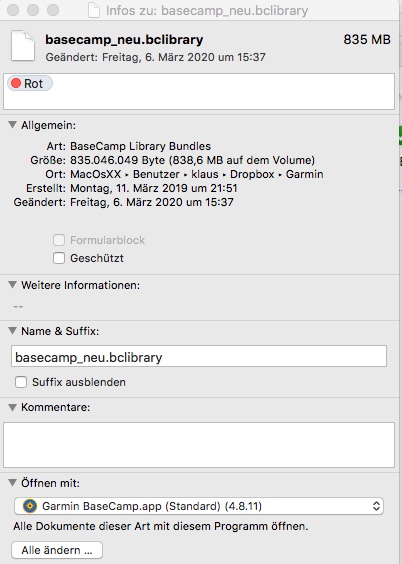Click the Alle ändern button
The image size is (402, 564).
pyautogui.click(x=57, y=550)
